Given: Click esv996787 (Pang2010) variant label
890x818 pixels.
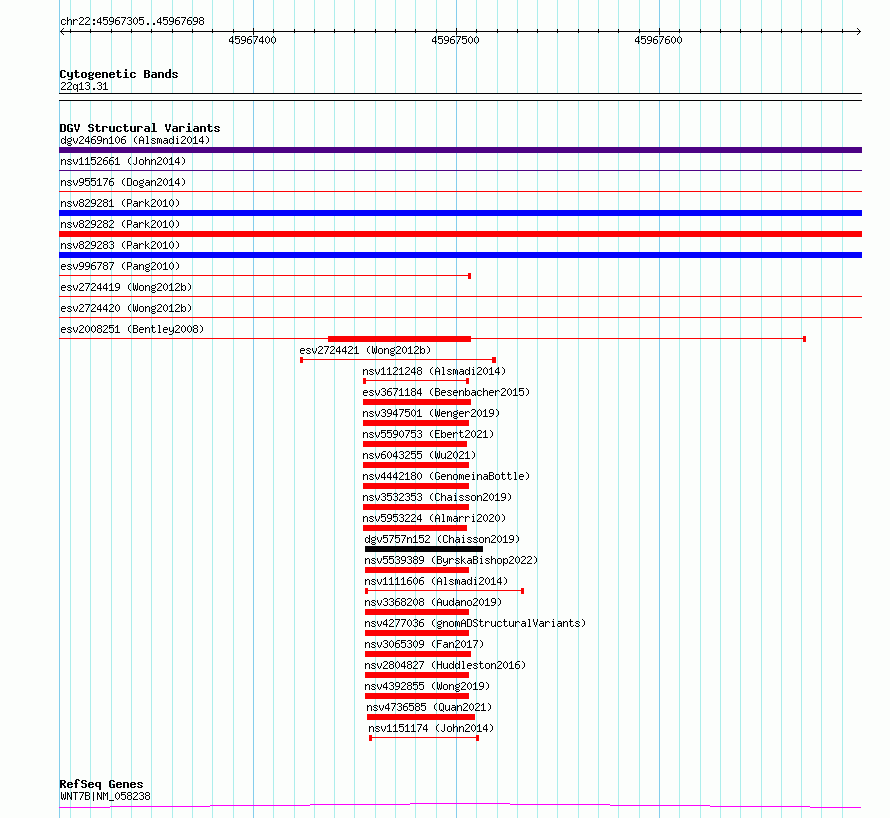Looking at the screenshot, I should tap(120, 266).
